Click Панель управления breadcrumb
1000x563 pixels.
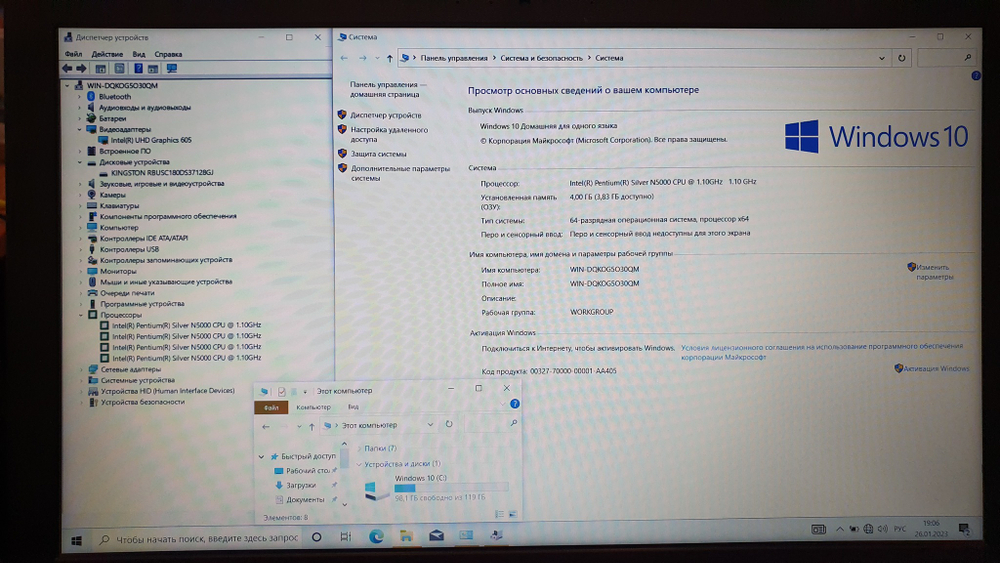point(453,58)
